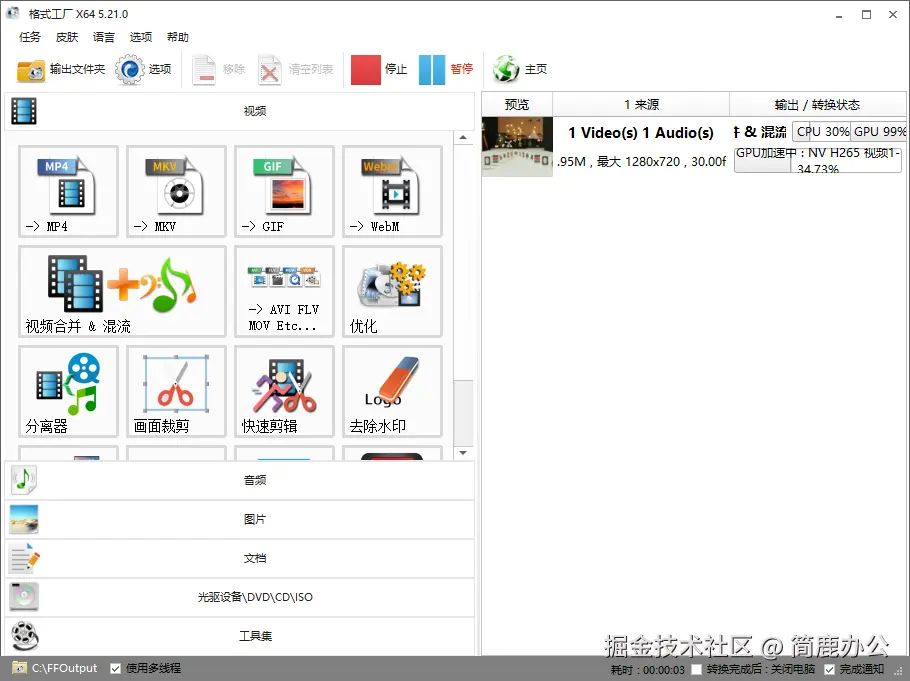Expand the 工具集 toolset section
This screenshot has height=681, width=910.
[x=253, y=636]
